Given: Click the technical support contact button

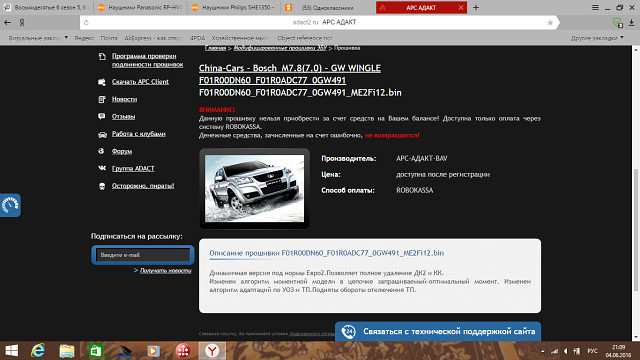Looking at the screenshot, I should click(x=438, y=331).
